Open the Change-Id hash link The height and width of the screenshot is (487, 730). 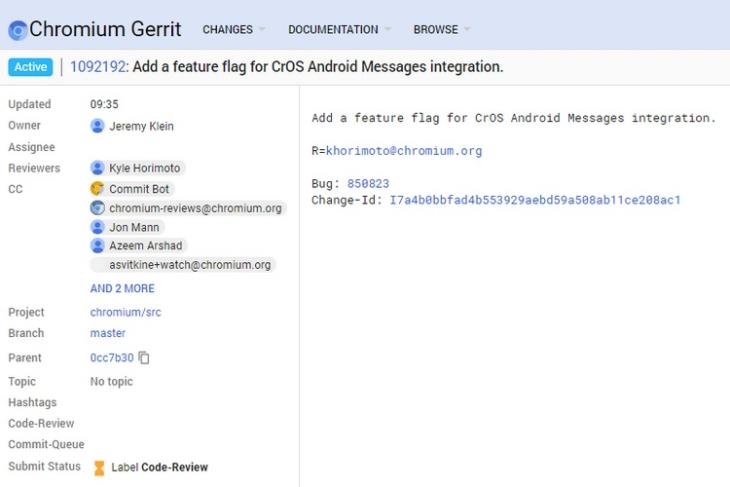(535, 200)
